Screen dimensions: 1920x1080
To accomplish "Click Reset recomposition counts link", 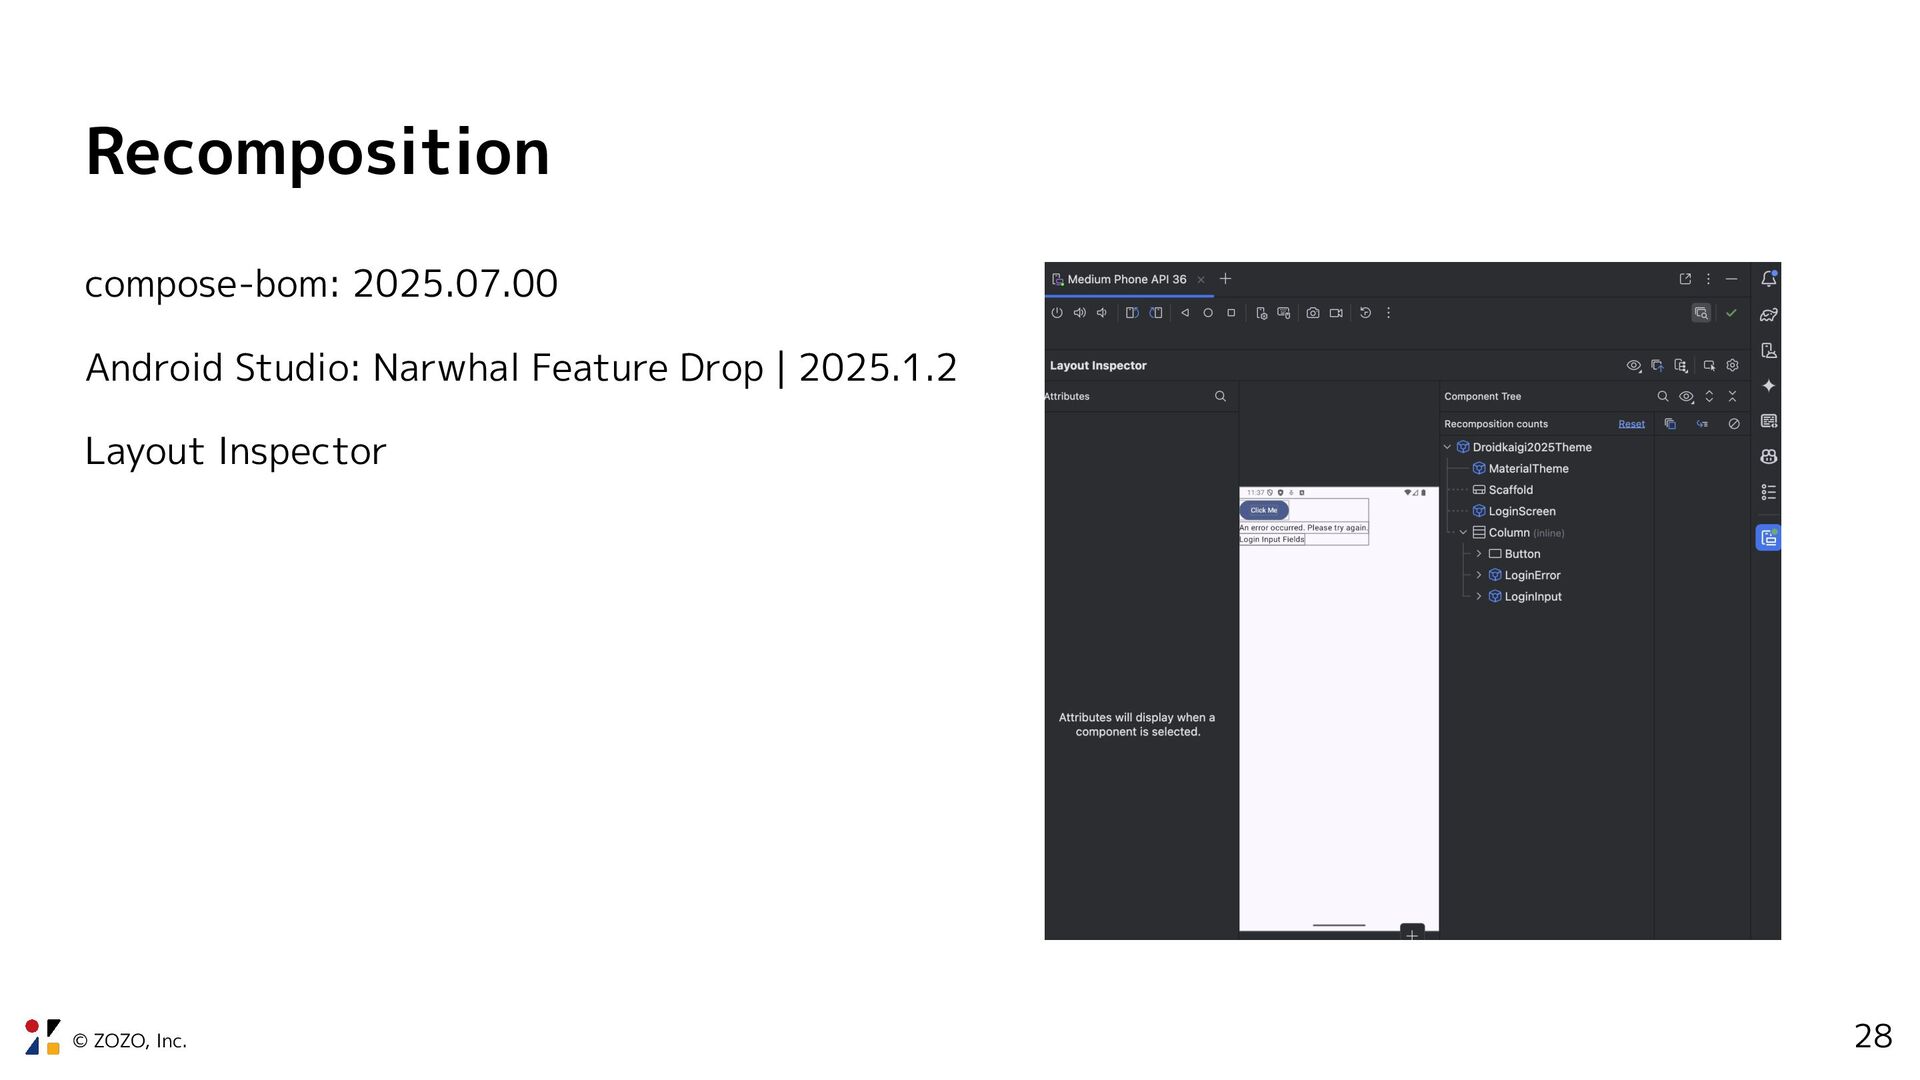I will coord(1631,424).
